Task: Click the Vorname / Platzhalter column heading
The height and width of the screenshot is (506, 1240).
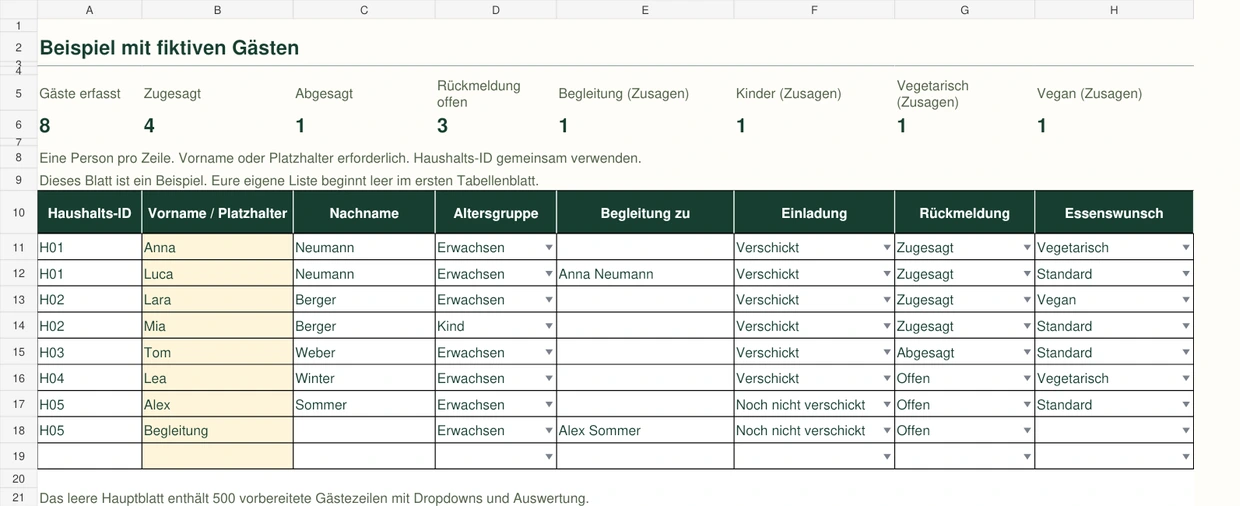Action: pyautogui.click(x=217, y=213)
